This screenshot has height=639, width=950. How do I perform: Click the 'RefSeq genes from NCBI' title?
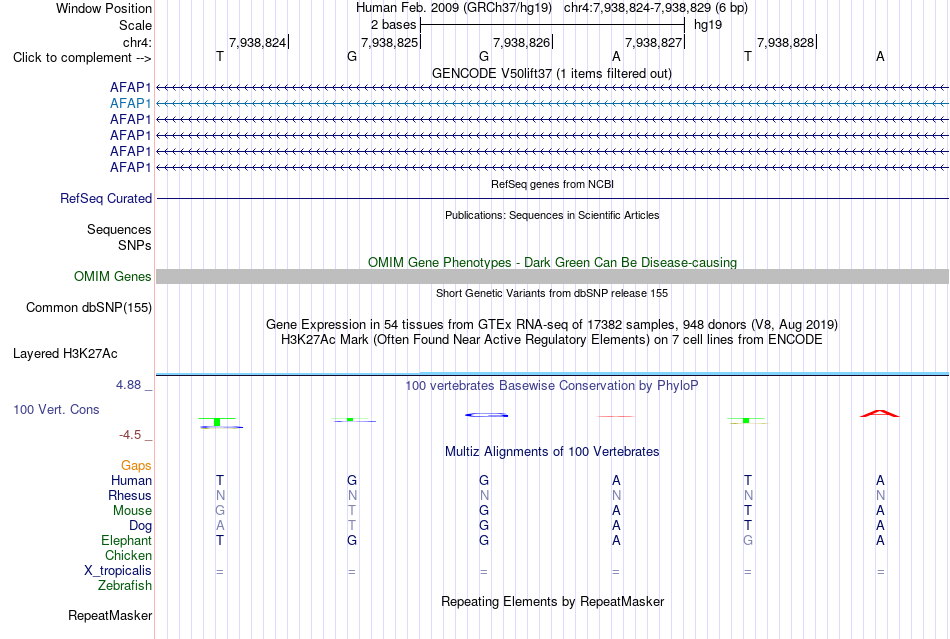[552, 184]
